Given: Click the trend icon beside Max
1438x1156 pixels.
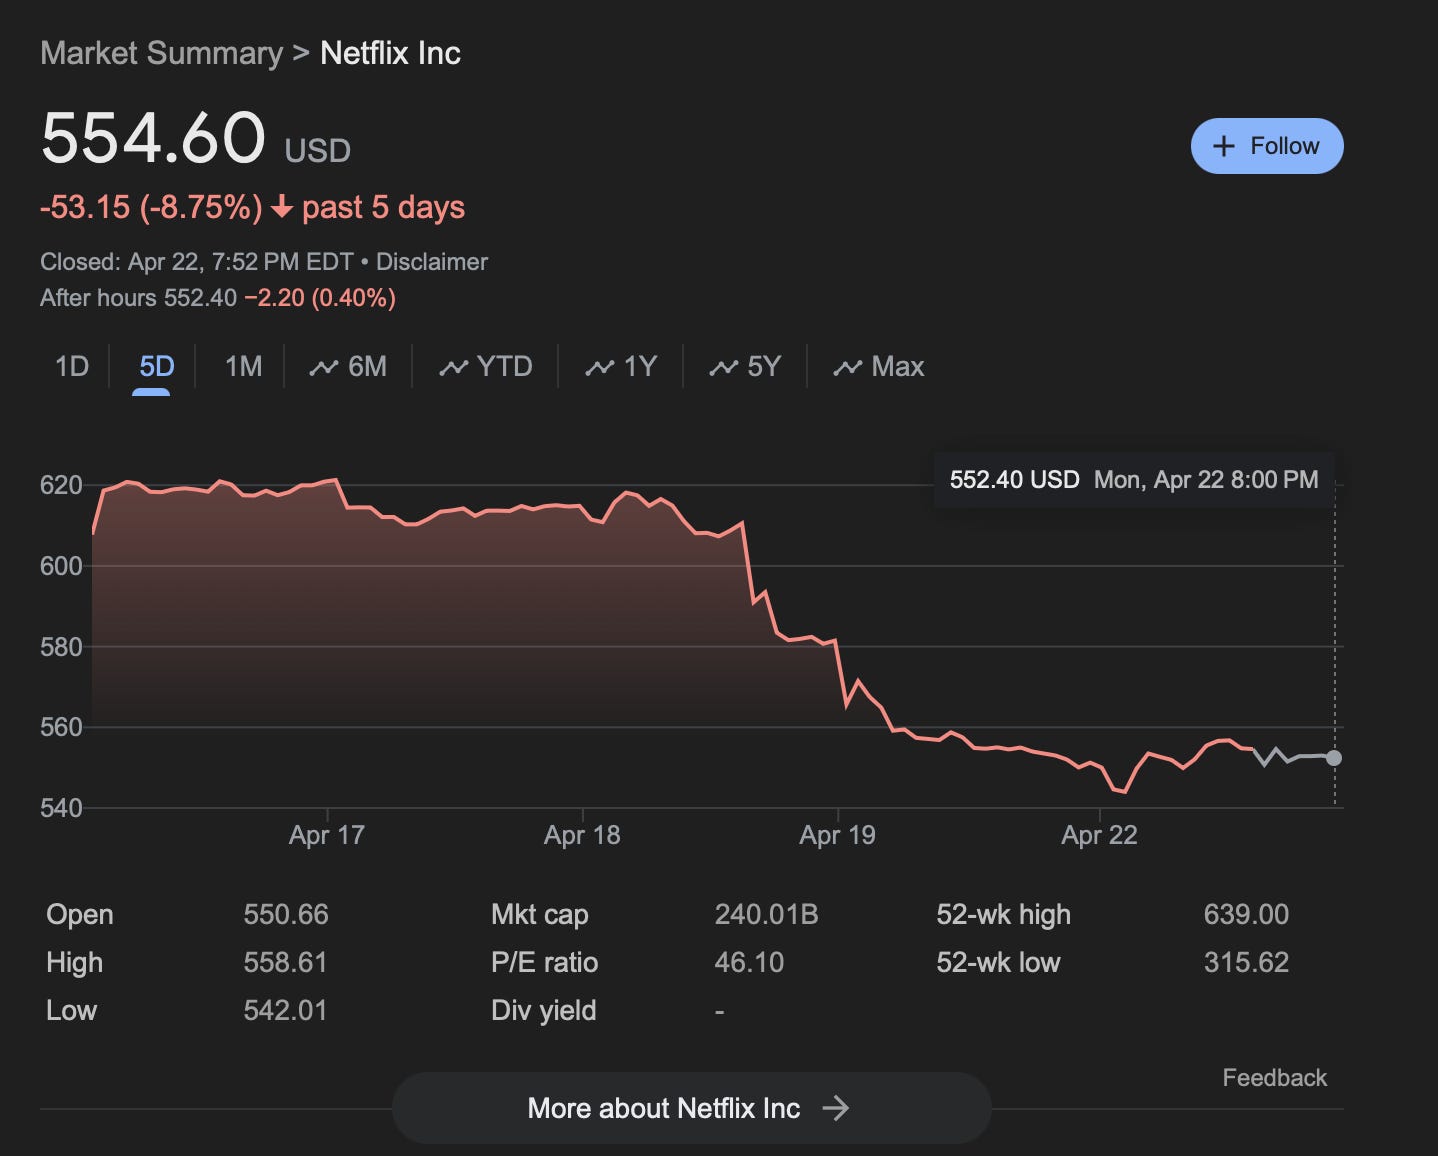Looking at the screenshot, I should pos(847,368).
